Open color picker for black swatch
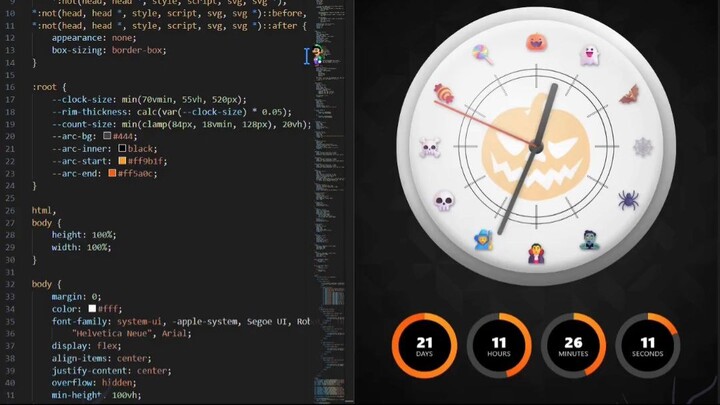This screenshot has height=405, width=720. (122, 148)
